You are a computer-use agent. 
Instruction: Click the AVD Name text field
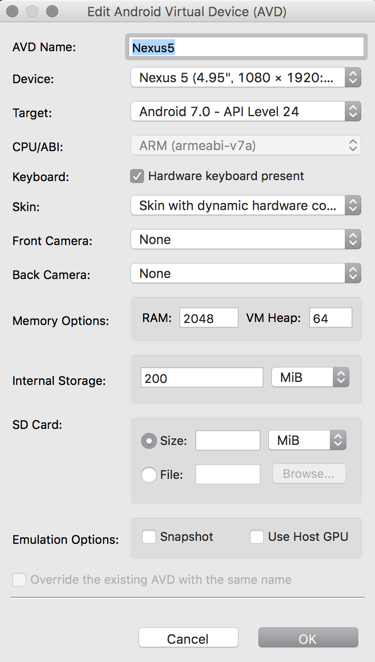pos(246,47)
